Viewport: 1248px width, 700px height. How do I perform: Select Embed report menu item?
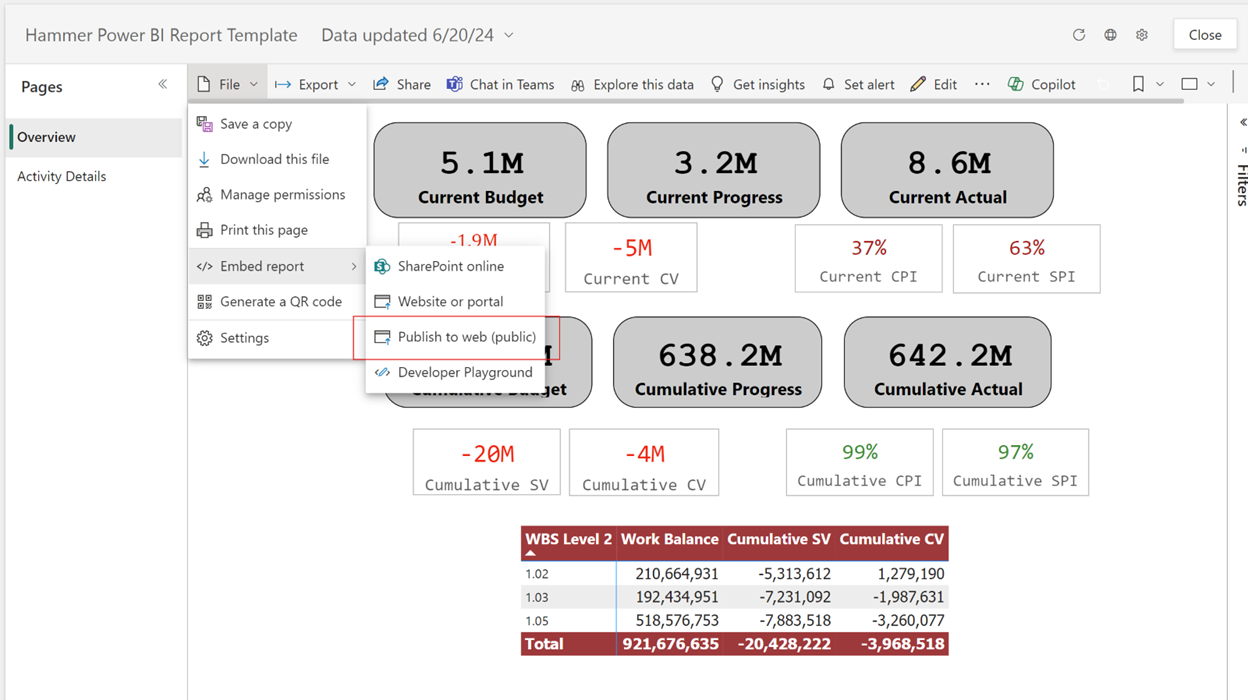pyautogui.click(x=277, y=266)
